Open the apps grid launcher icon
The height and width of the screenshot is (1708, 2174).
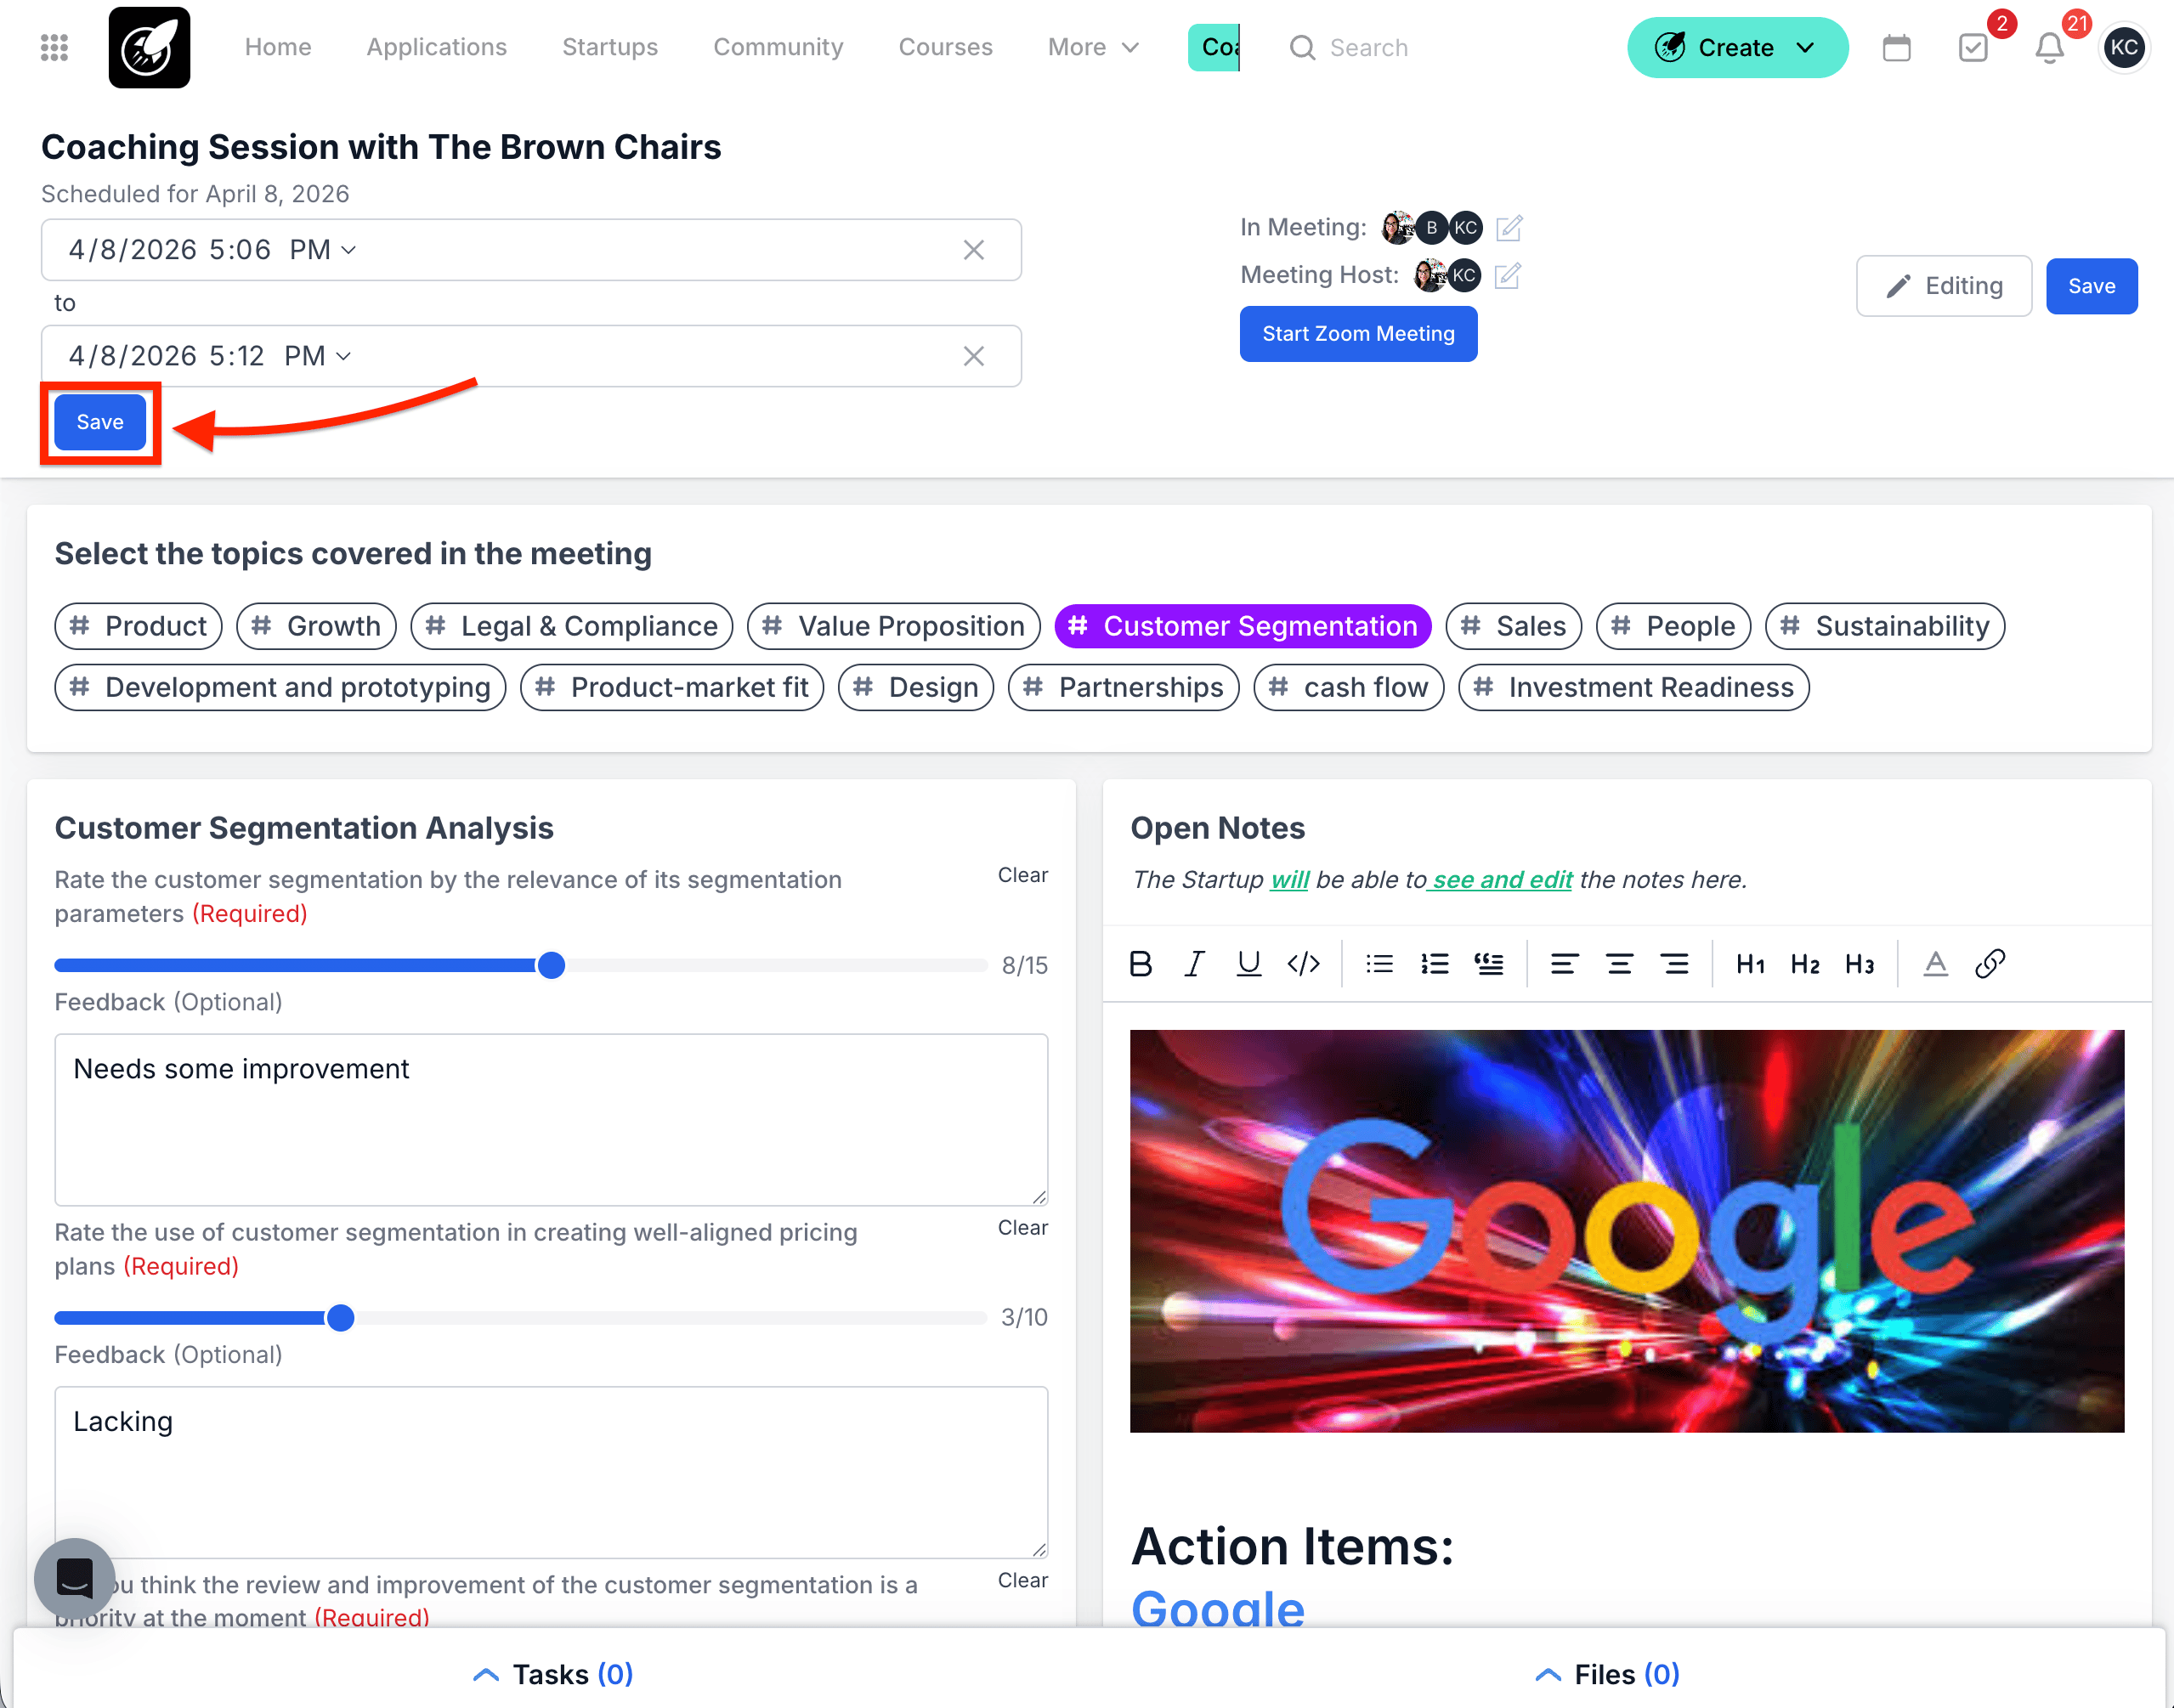[x=54, y=47]
